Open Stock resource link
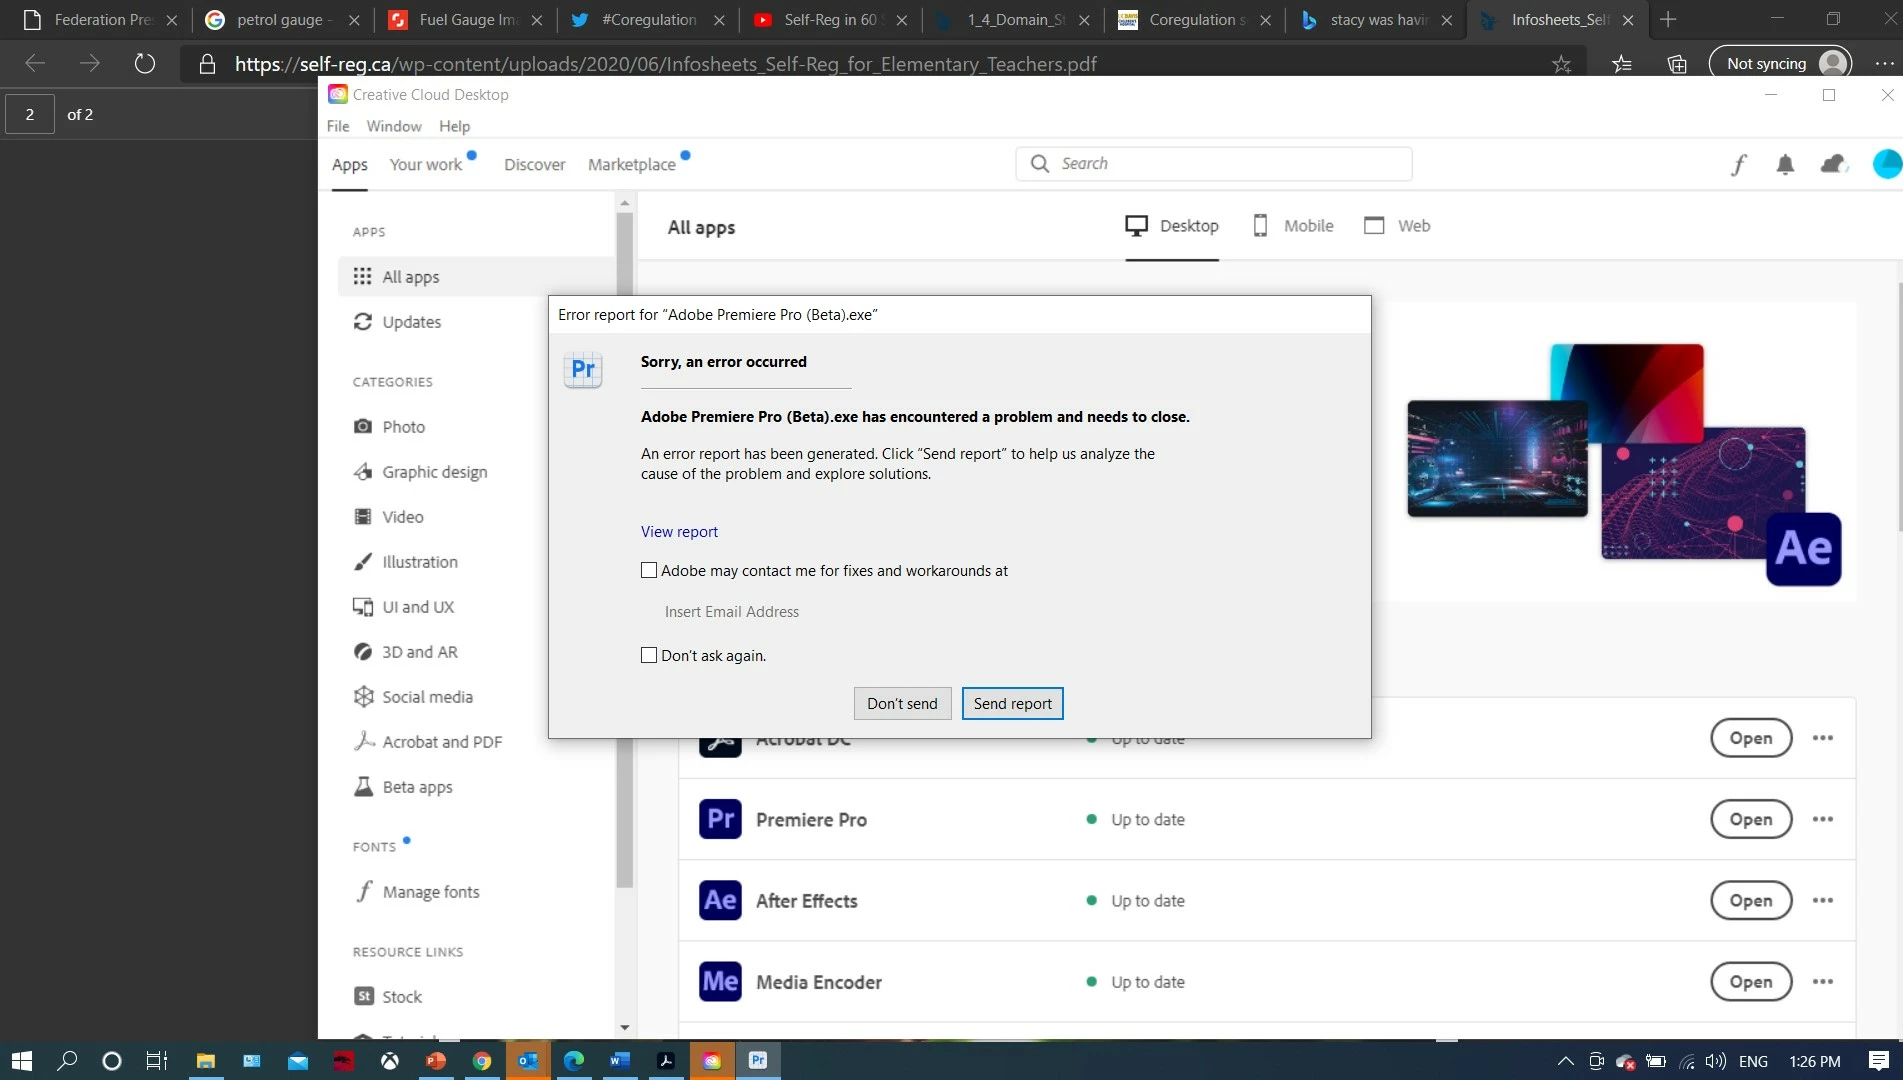1903x1080 pixels. pyautogui.click(x=401, y=997)
